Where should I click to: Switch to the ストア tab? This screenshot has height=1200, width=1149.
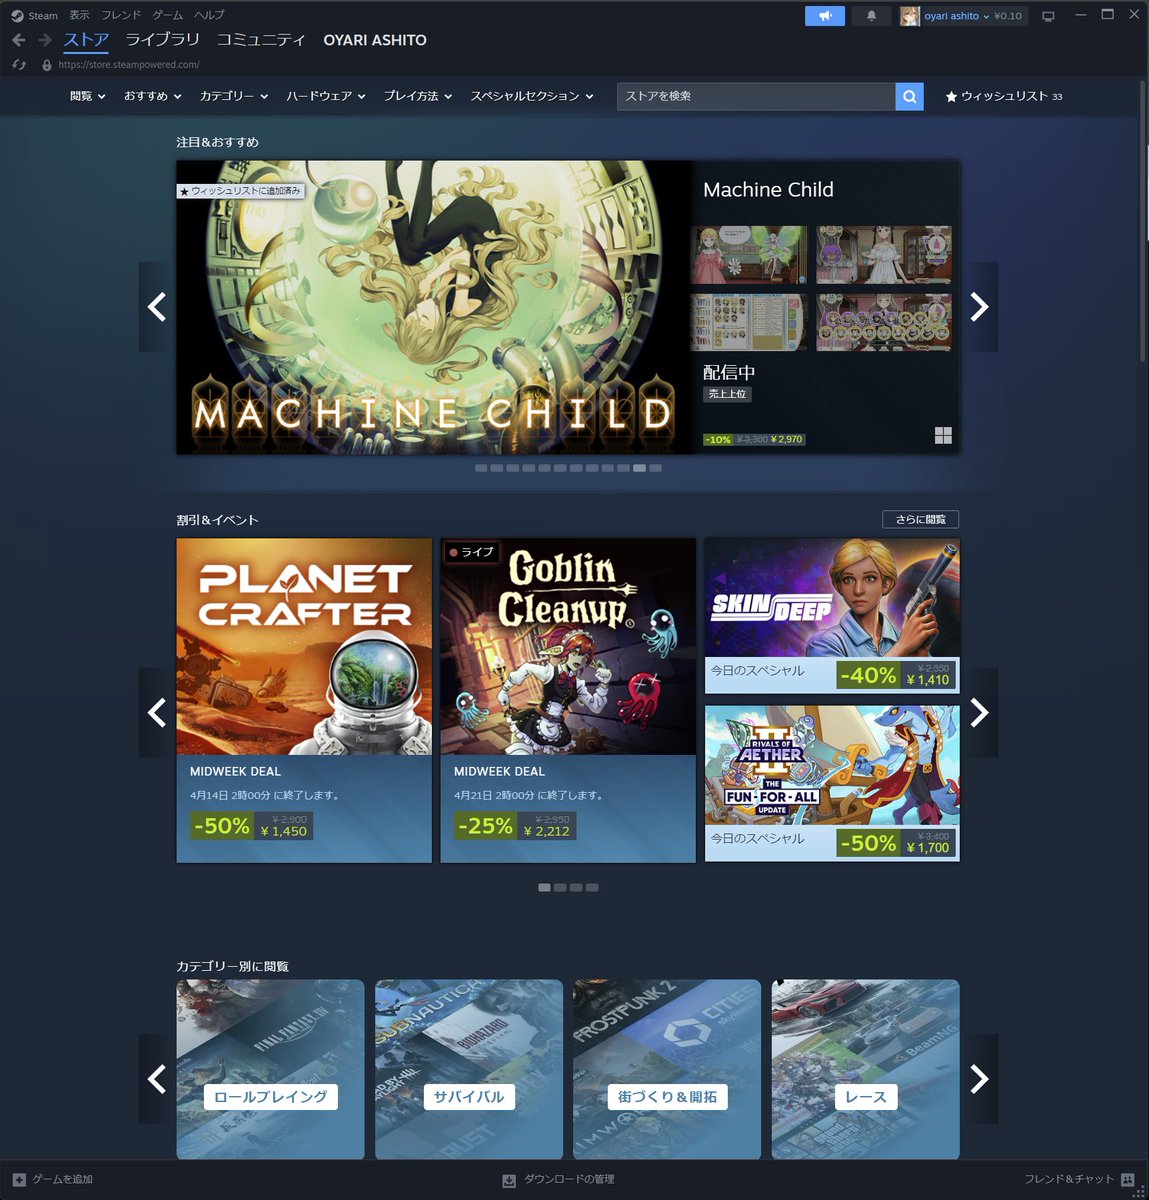[86, 40]
